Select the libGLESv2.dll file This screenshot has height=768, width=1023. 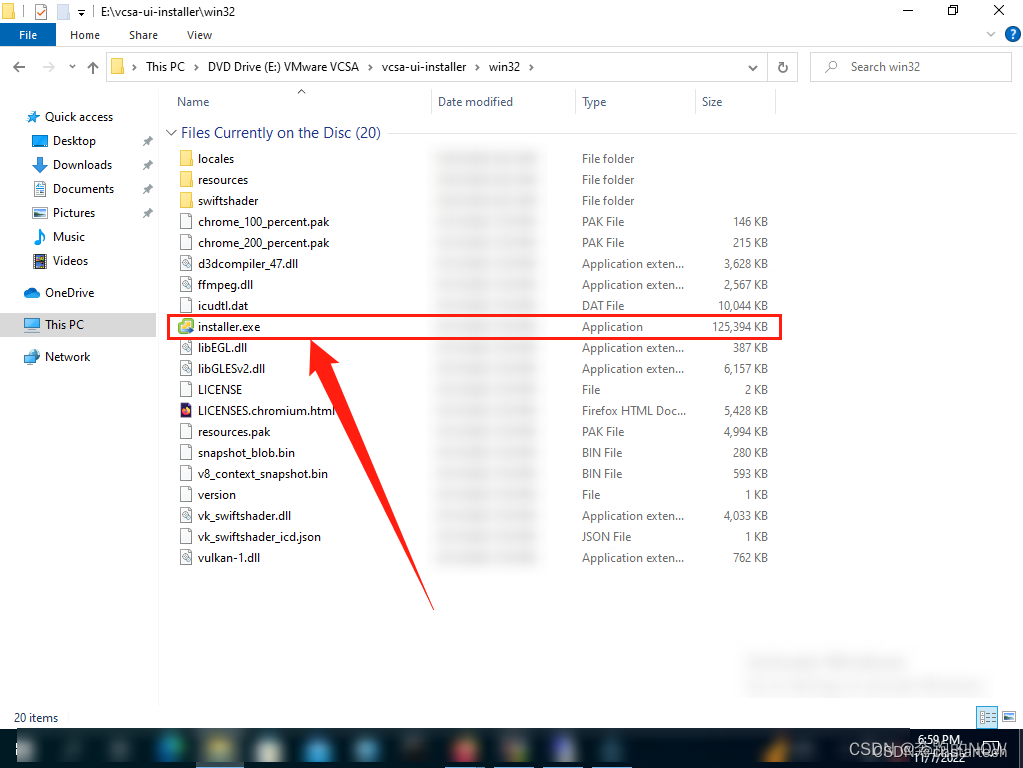coord(231,369)
